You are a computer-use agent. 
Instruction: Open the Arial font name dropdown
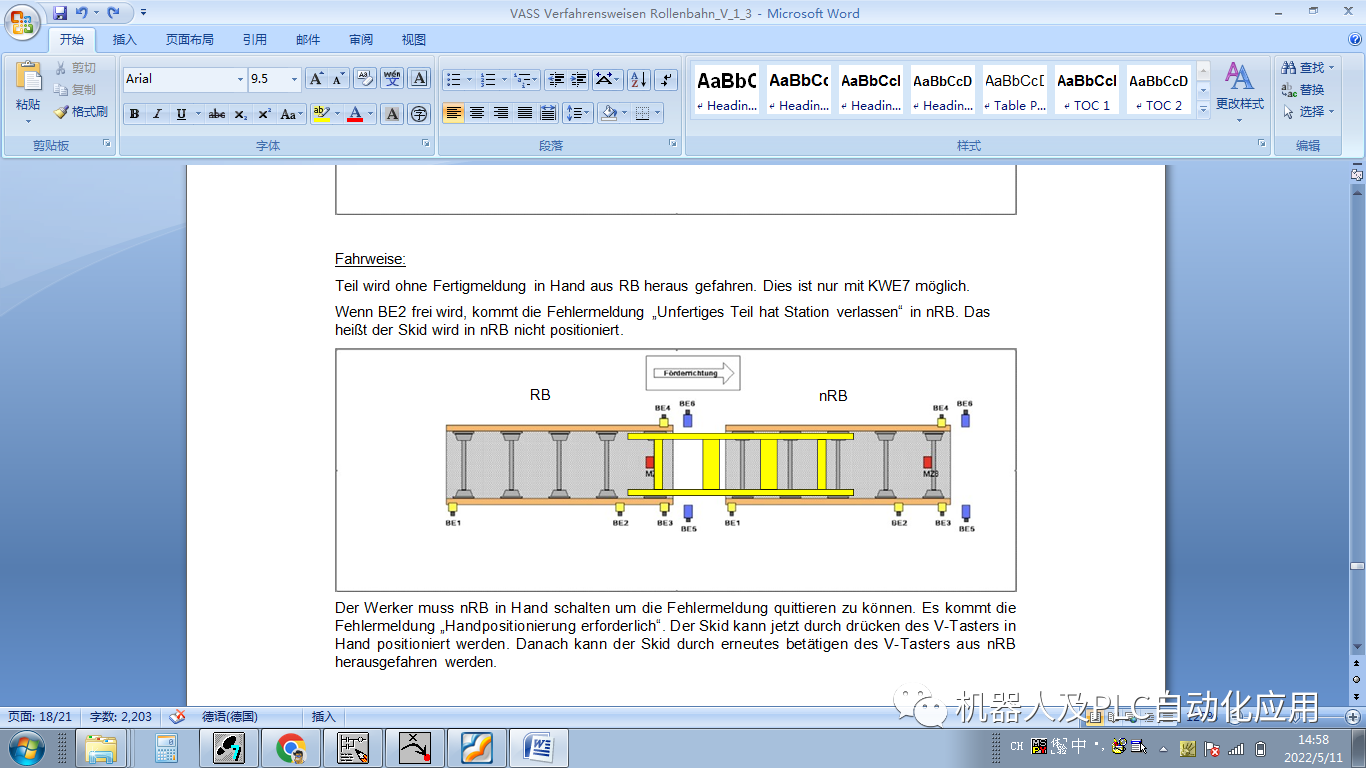[x=240, y=80]
